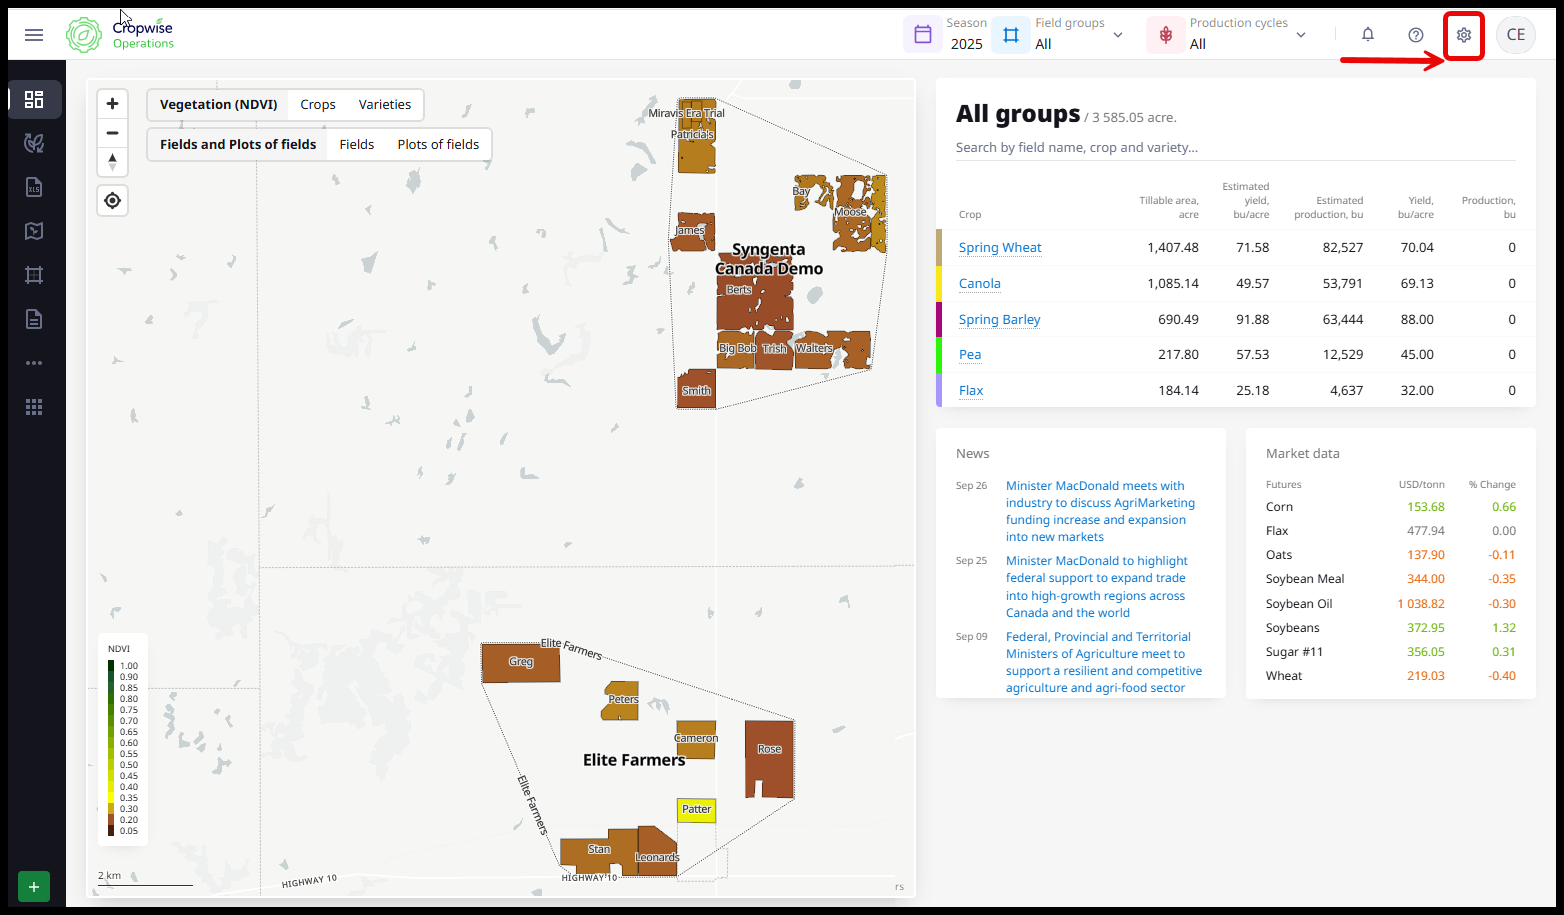Screen dimensions: 1564x915
Task: Open the apps grid in sidebar
Action: pyautogui.click(x=34, y=407)
